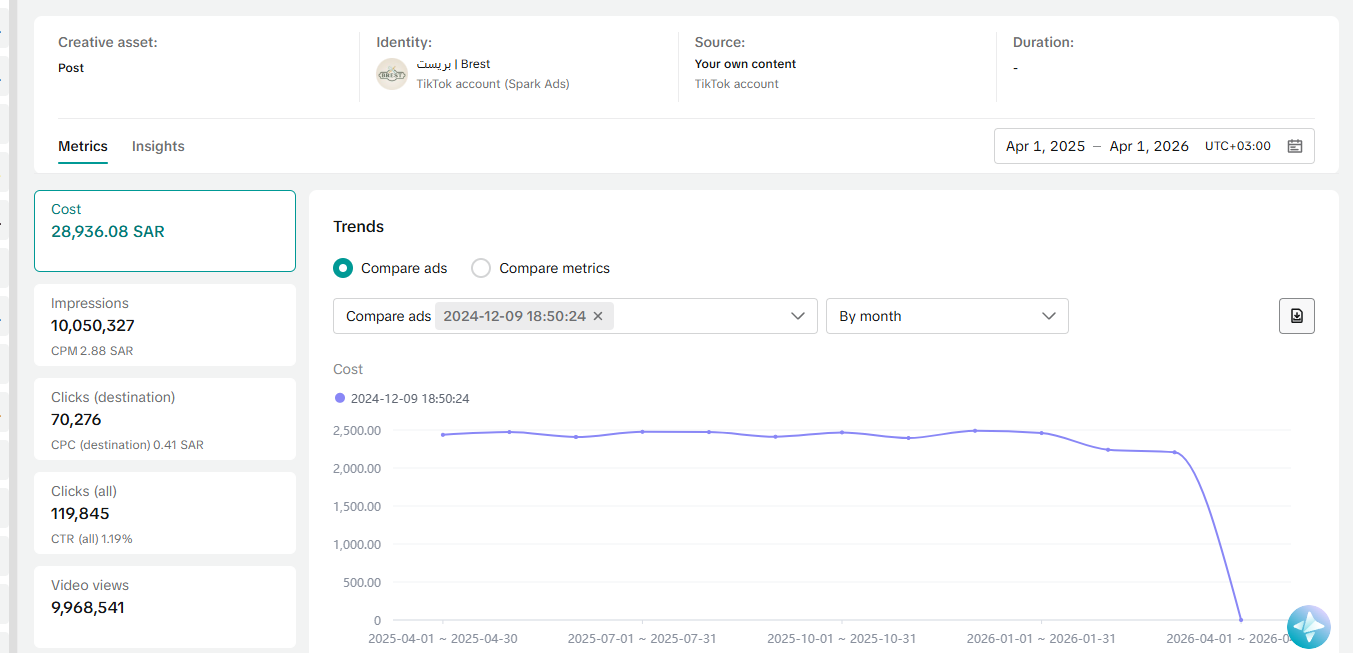Image resolution: width=1353 pixels, height=653 pixels.
Task: Toggle the 2024-12-09 18:50:24 chart legend
Action: (x=402, y=398)
